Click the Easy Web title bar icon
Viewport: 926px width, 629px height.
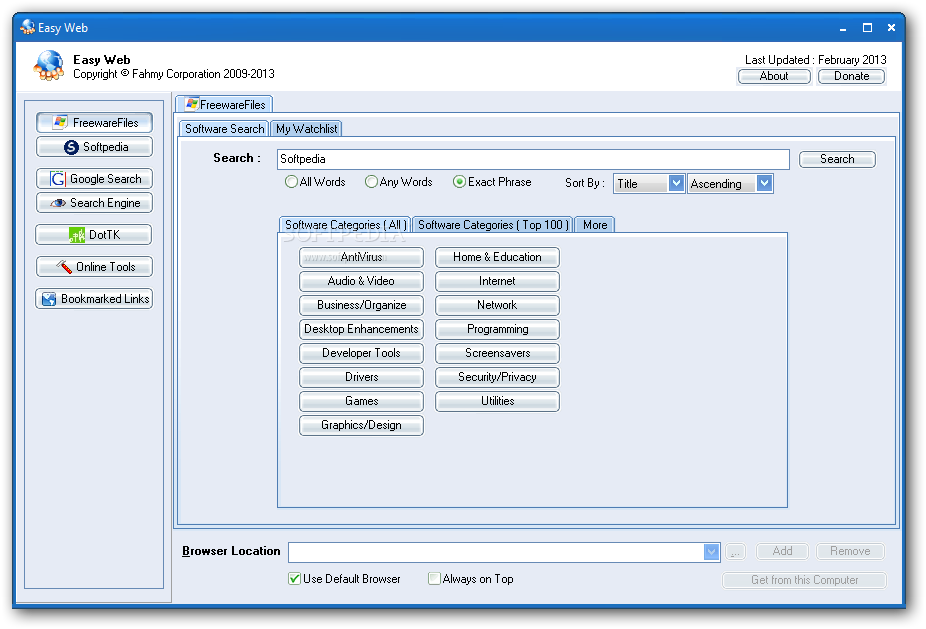point(27,27)
